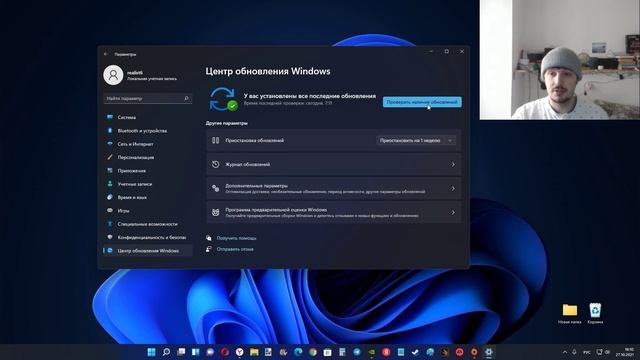
Task: Open Chat from the taskbar
Action: (210, 352)
